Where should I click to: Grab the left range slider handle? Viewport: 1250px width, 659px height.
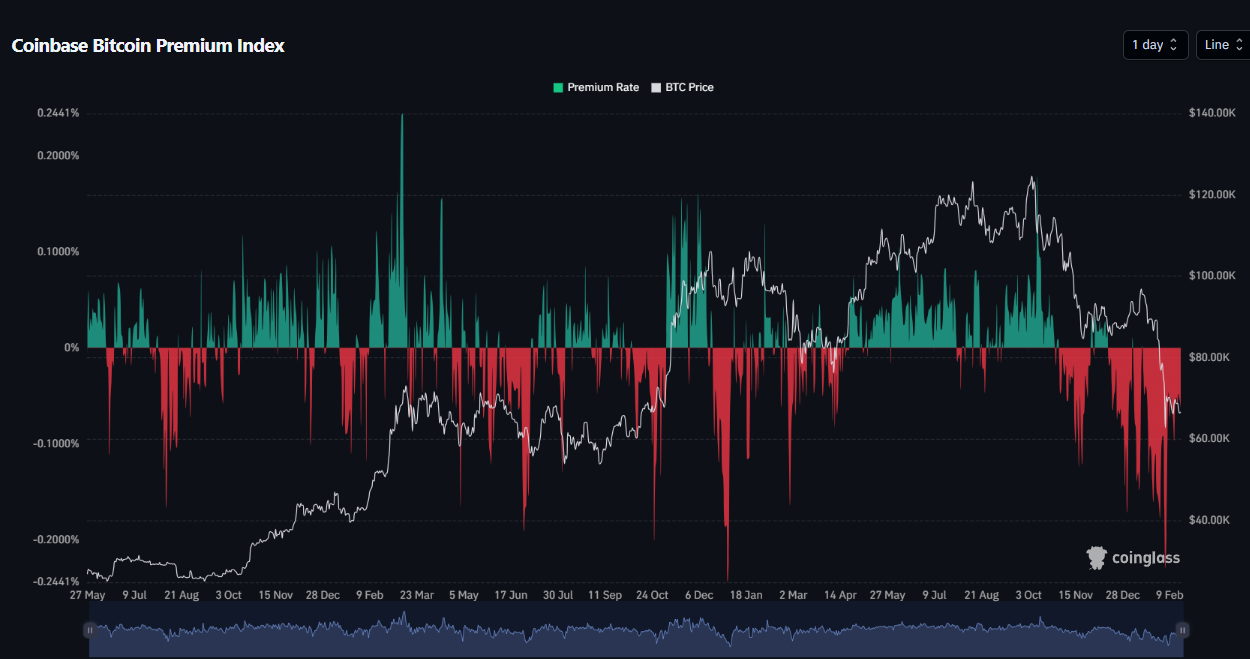tap(90, 630)
